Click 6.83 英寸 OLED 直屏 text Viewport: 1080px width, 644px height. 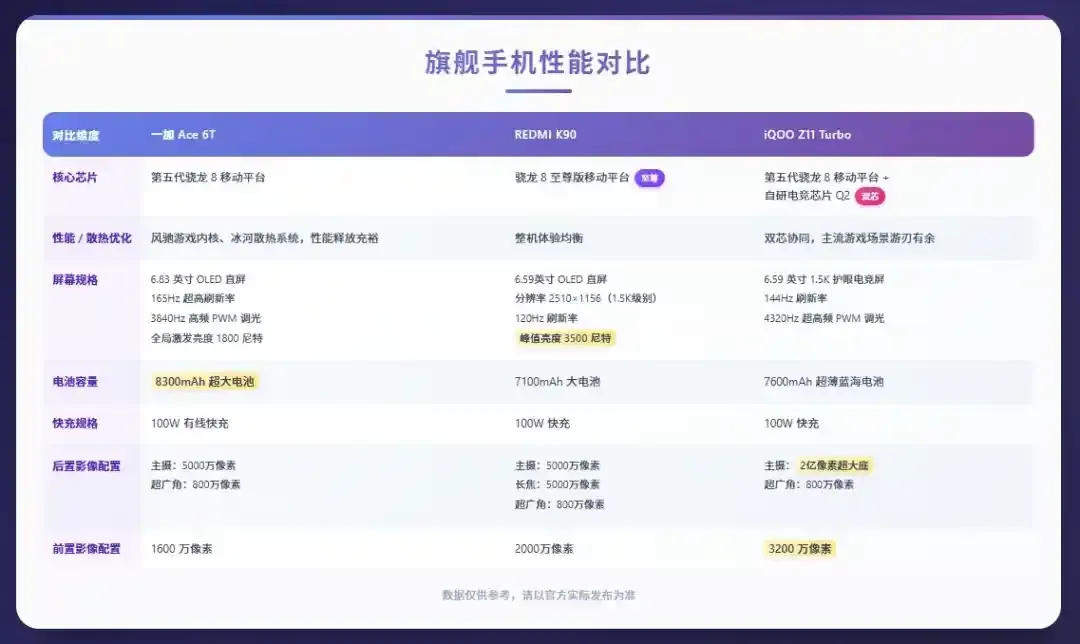pos(198,279)
